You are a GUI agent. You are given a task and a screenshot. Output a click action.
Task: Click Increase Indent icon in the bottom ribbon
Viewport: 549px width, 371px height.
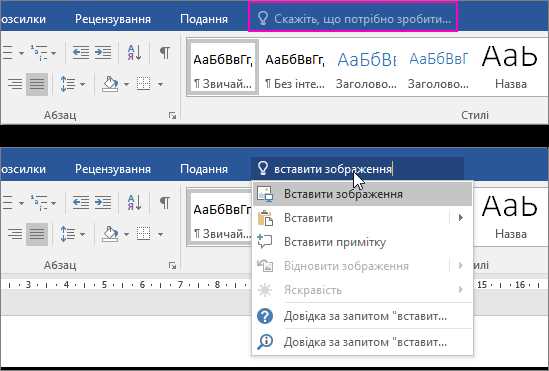click(x=103, y=203)
